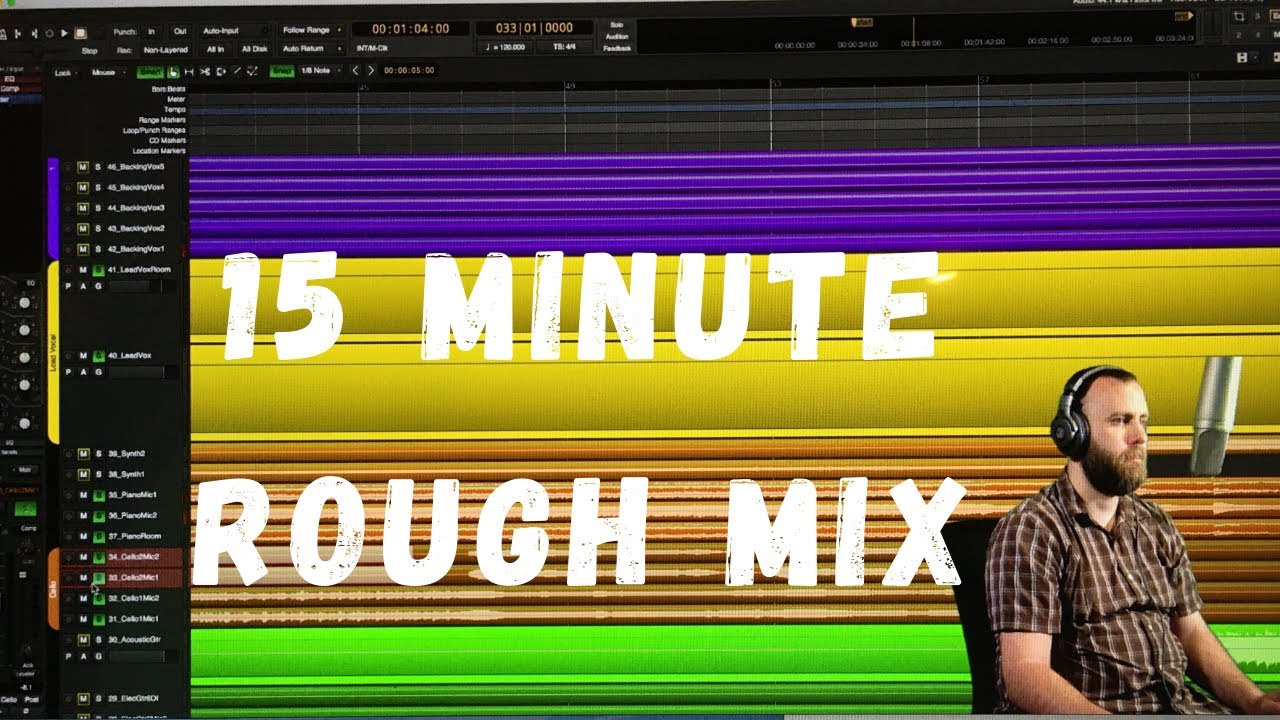Click the Punch Out button

pos(180,31)
